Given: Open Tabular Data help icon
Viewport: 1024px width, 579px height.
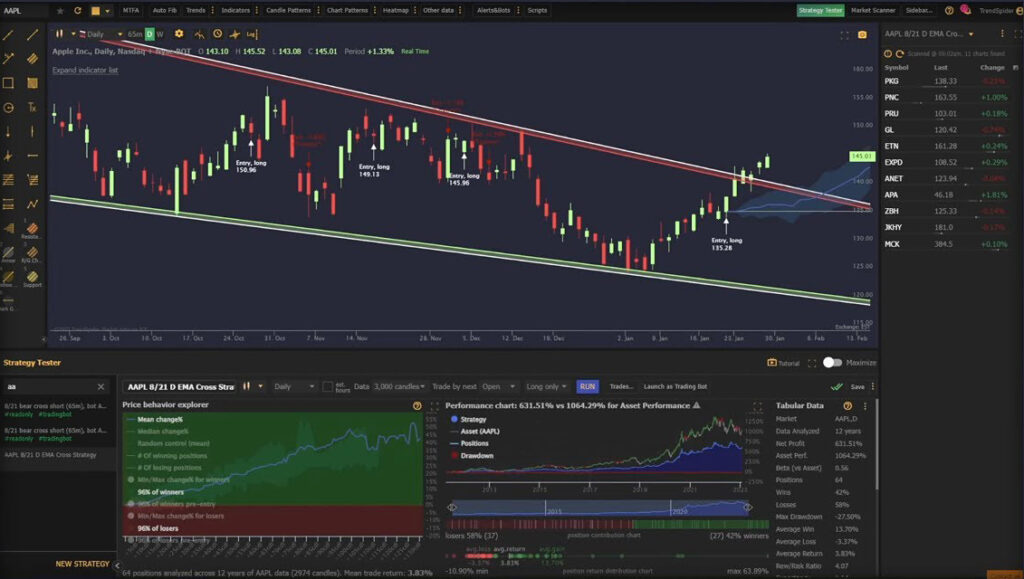Looking at the screenshot, I should pyautogui.click(x=848, y=406).
